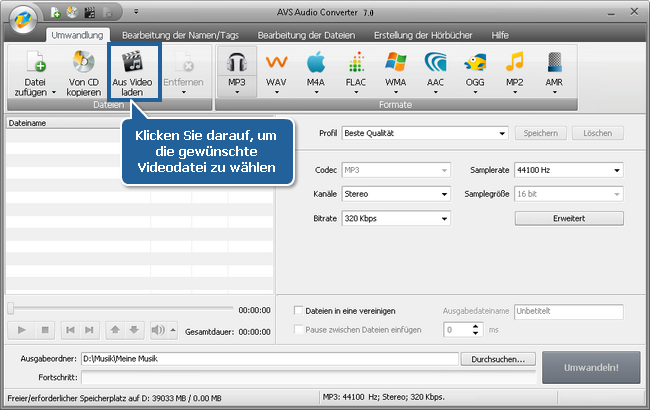The height and width of the screenshot is (410, 650).
Task: Expand the Bitrate 320 Kbps dropdown
Action: tap(396, 218)
